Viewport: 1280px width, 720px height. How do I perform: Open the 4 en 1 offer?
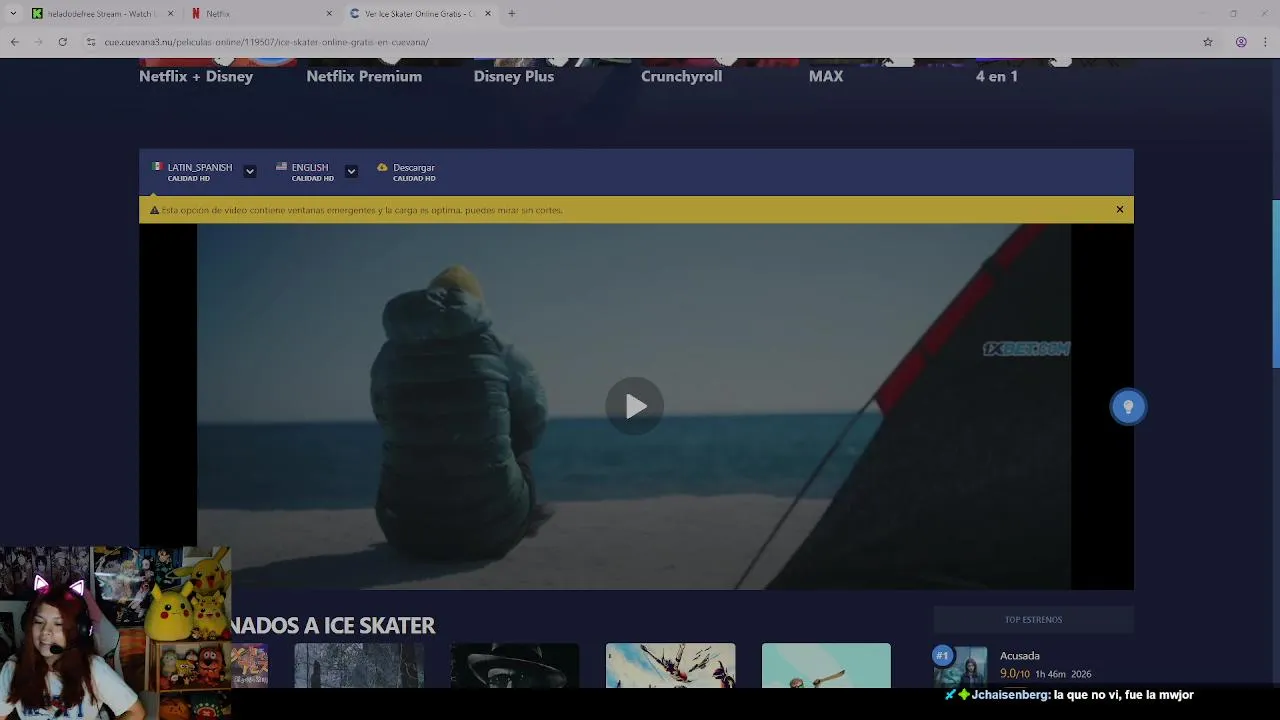(x=997, y=76)
